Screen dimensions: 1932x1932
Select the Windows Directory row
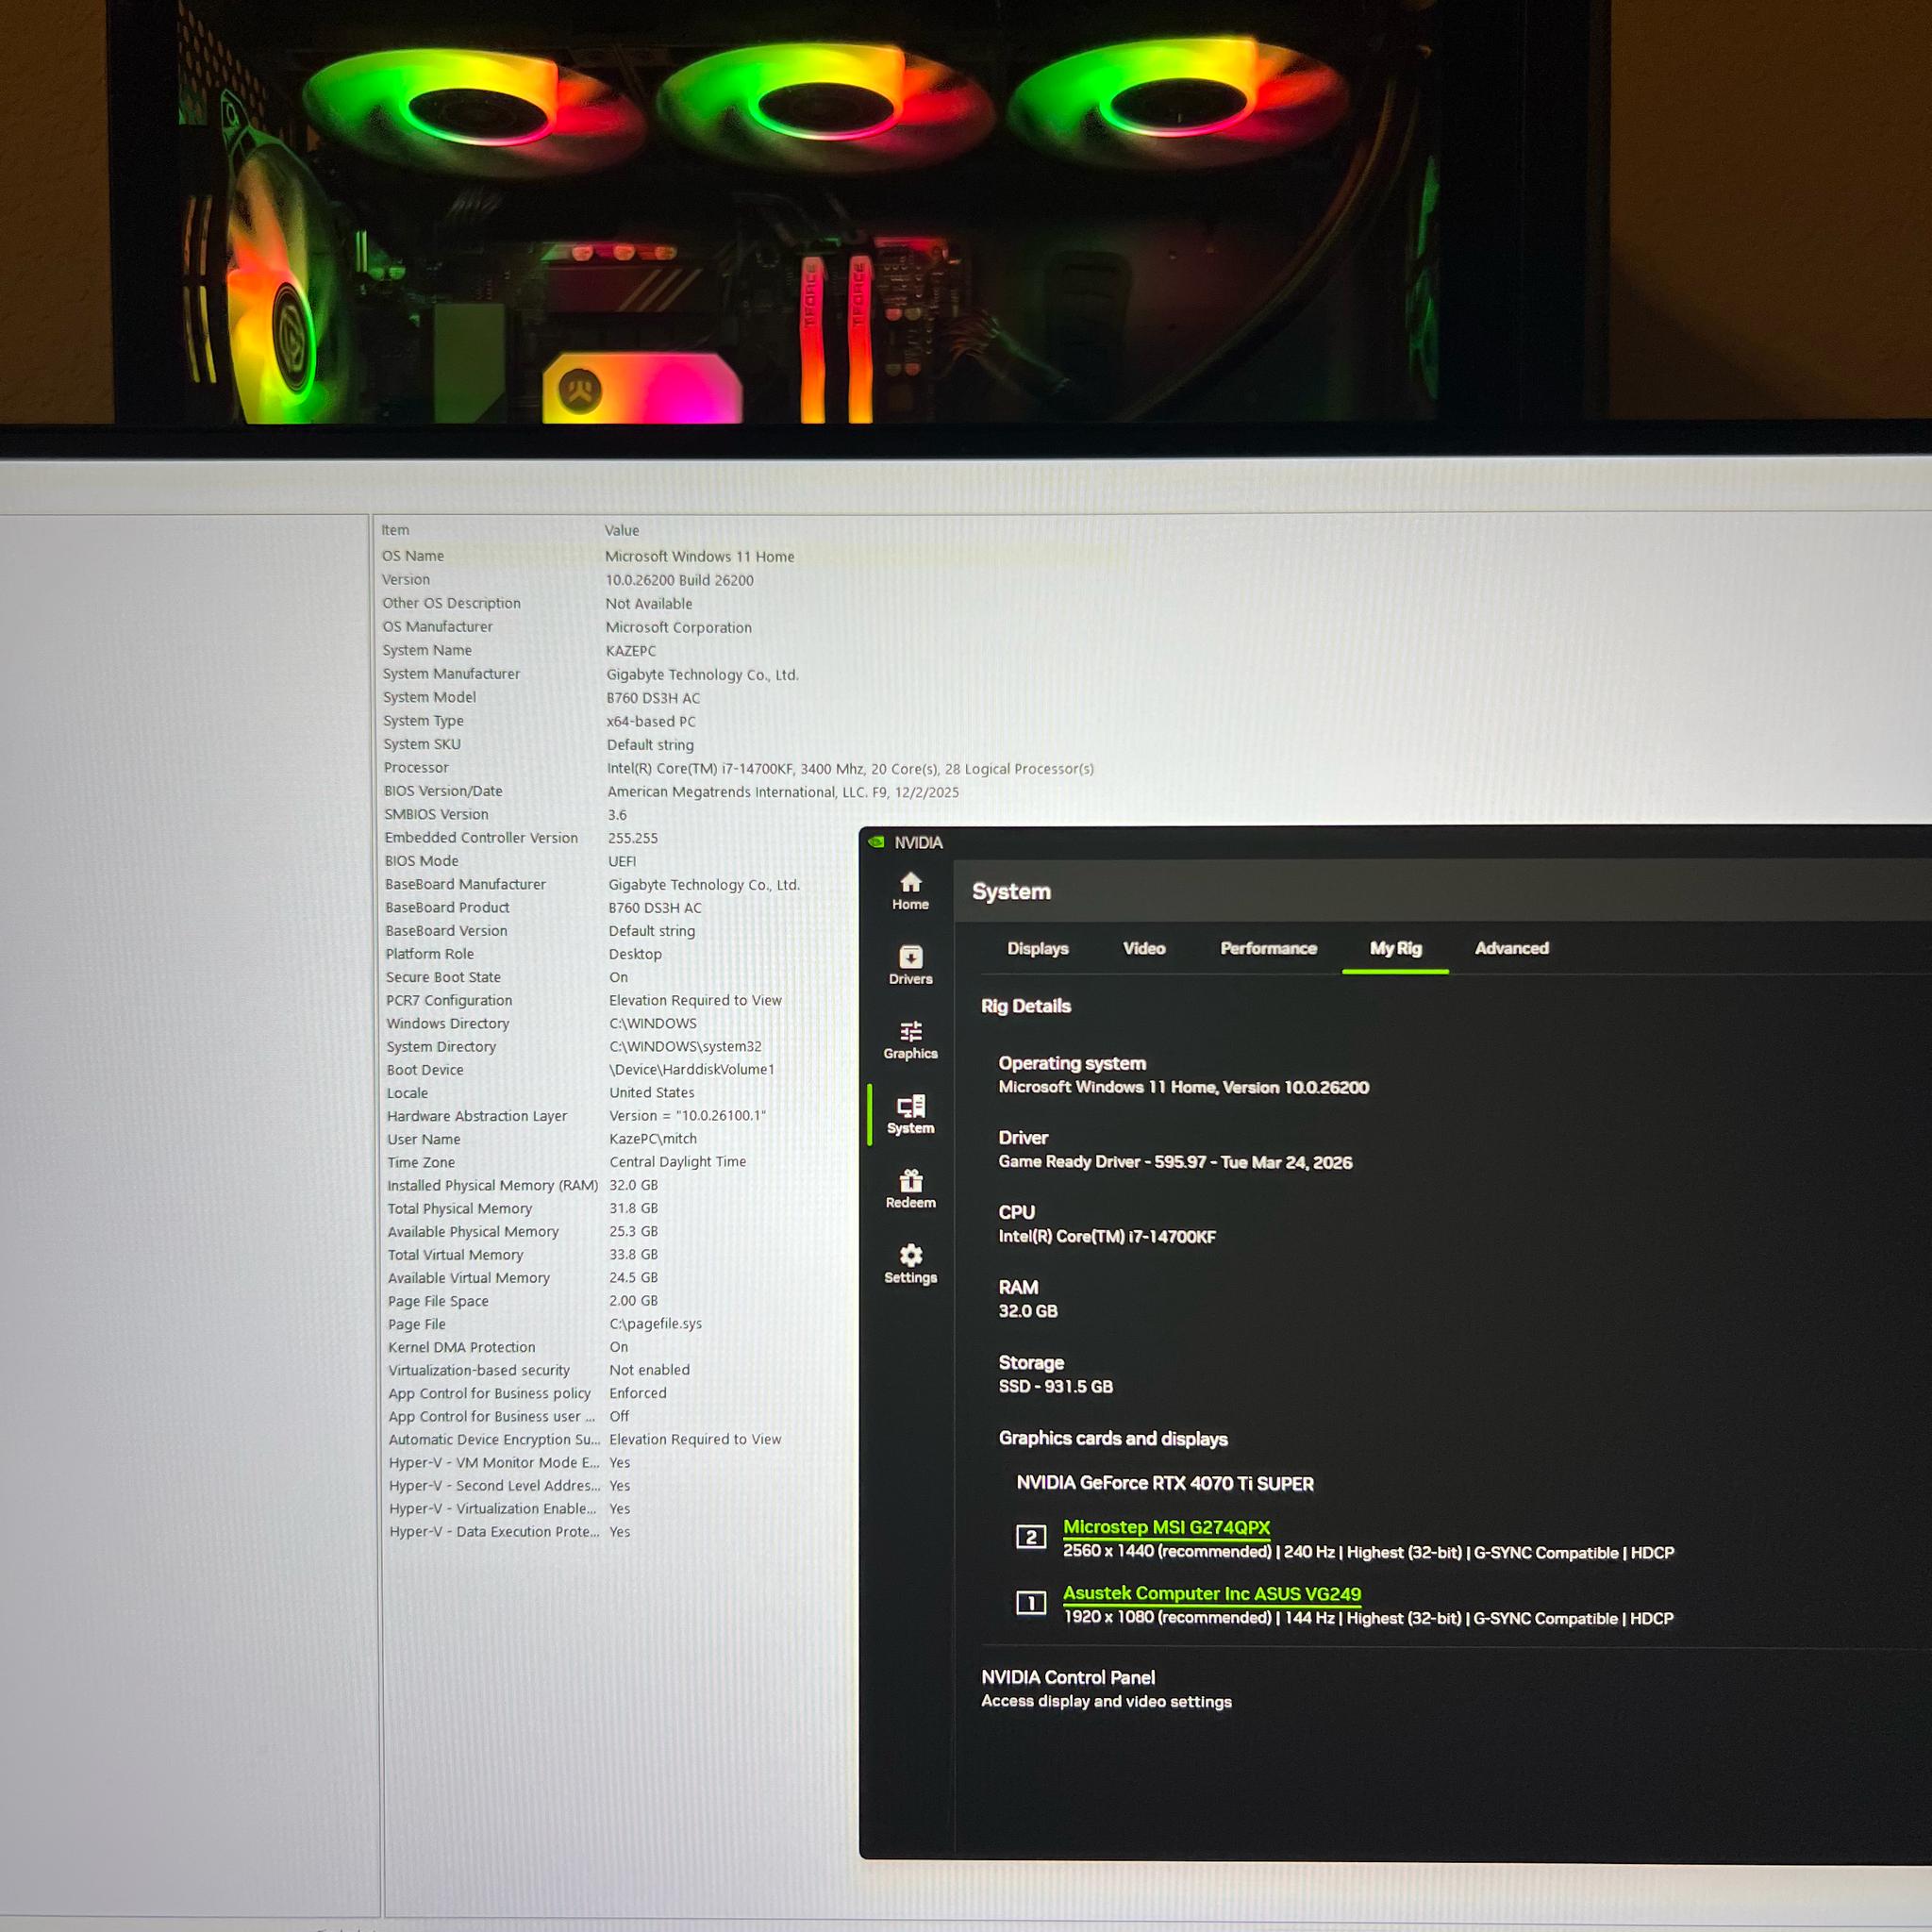point(542,1023)
